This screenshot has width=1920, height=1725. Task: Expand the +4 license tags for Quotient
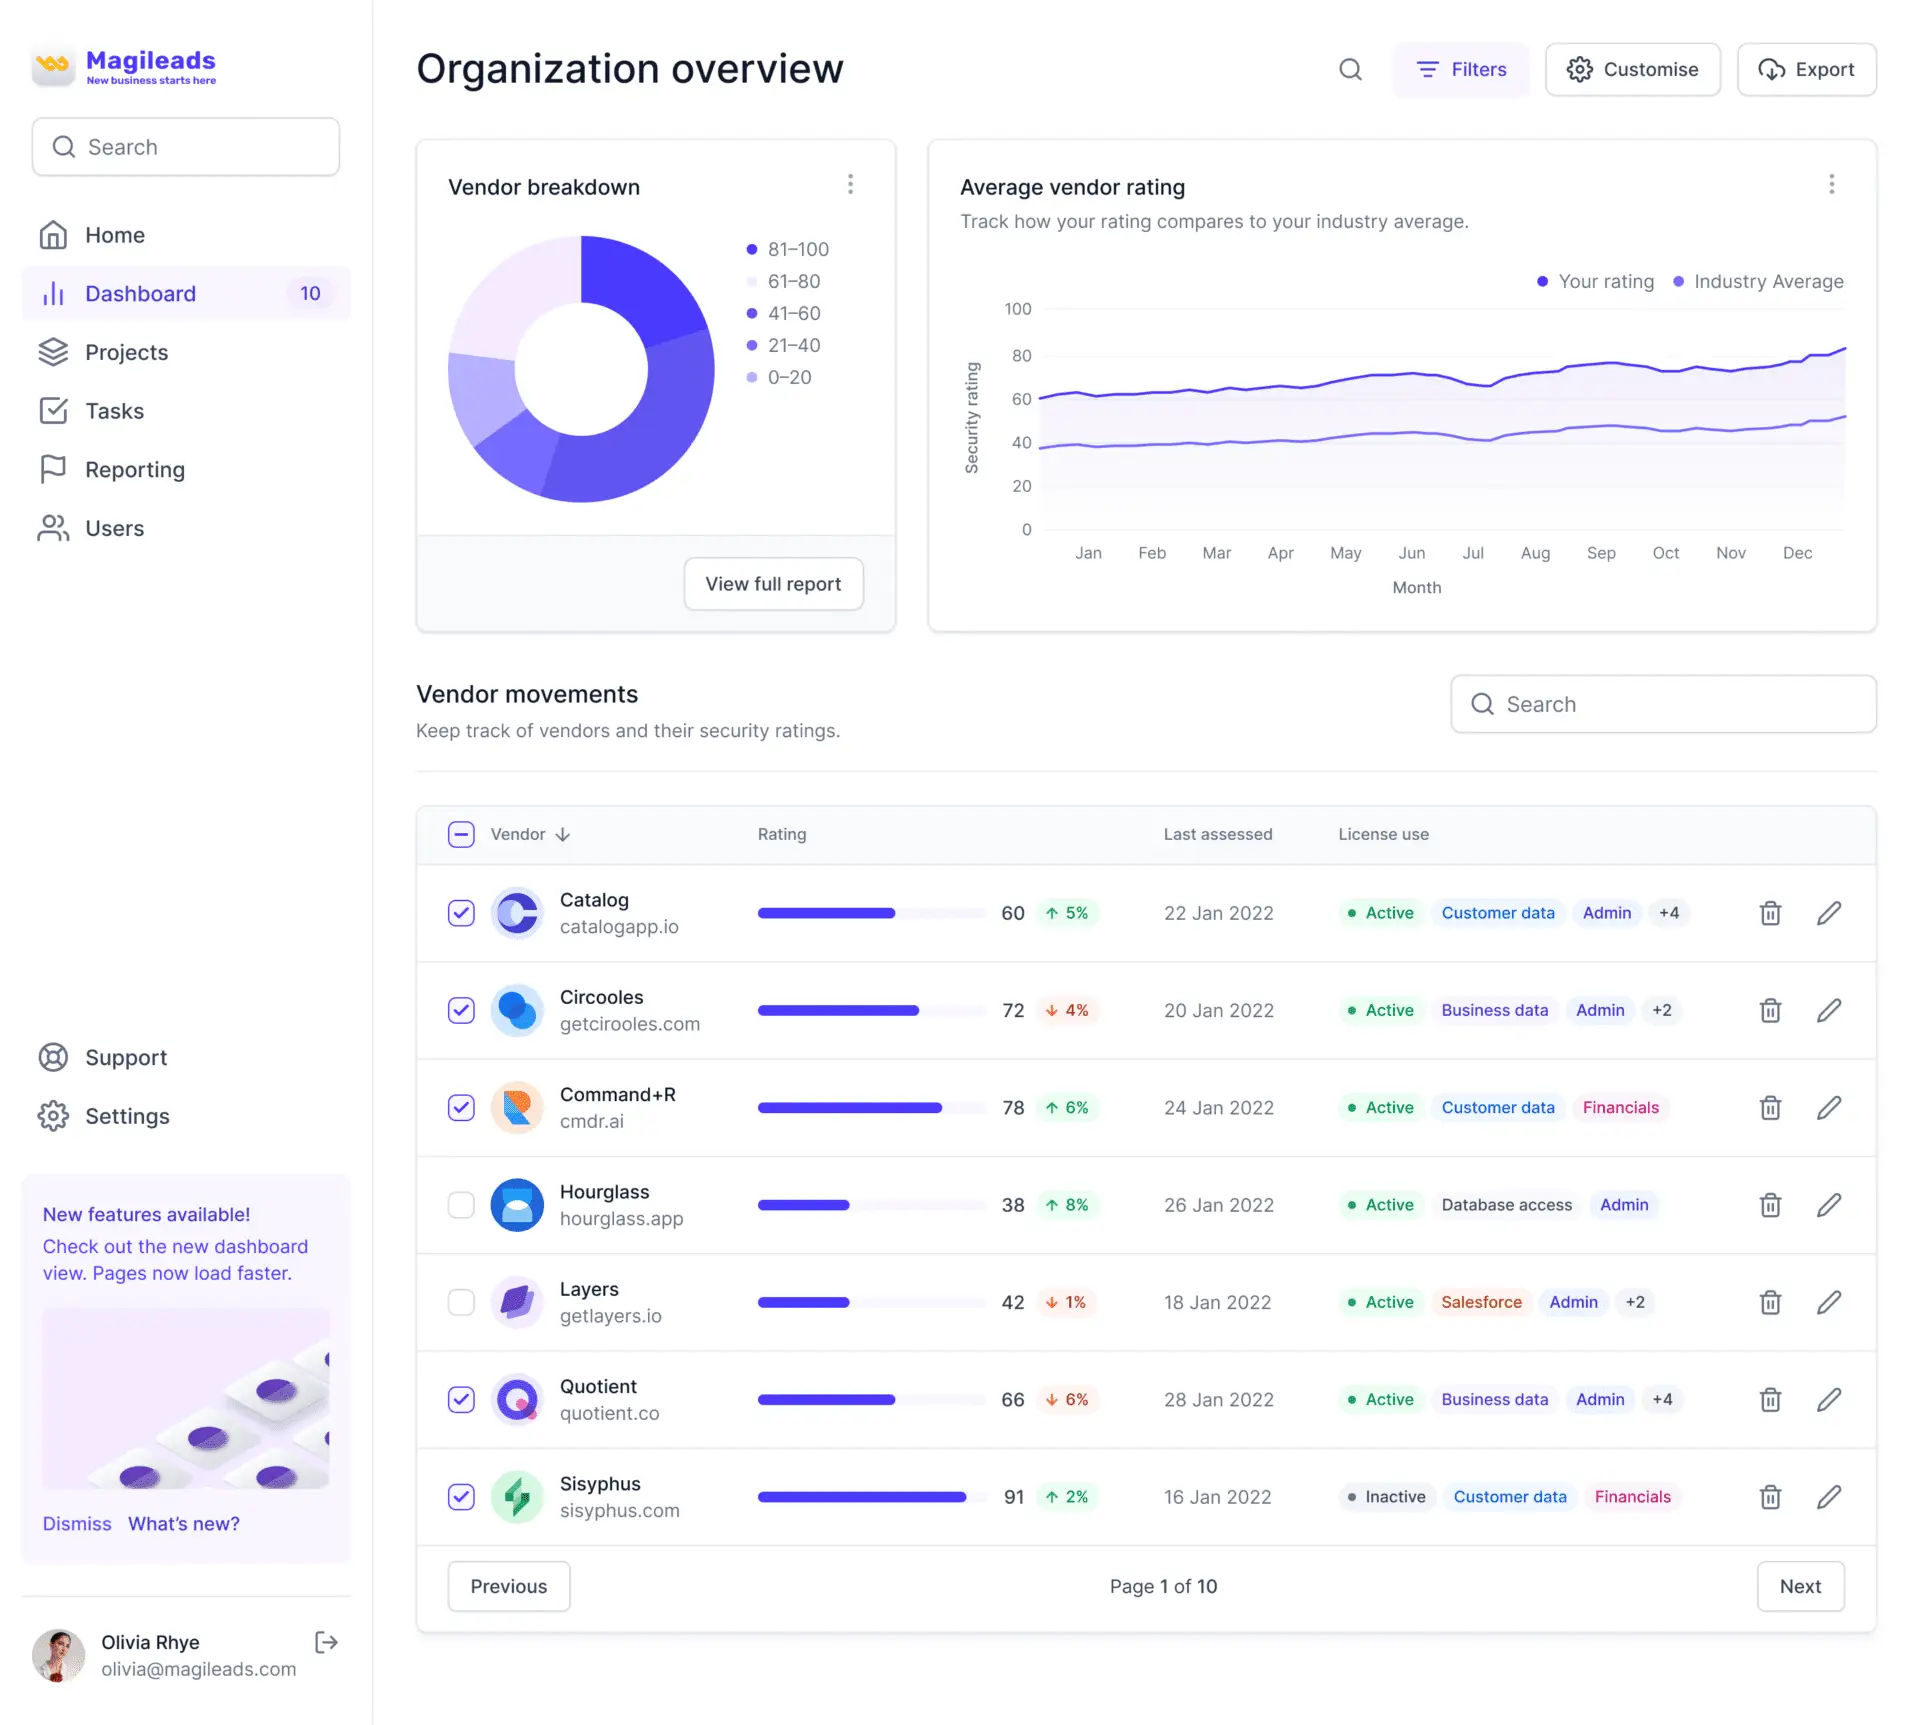(x=1662, y=1400)
